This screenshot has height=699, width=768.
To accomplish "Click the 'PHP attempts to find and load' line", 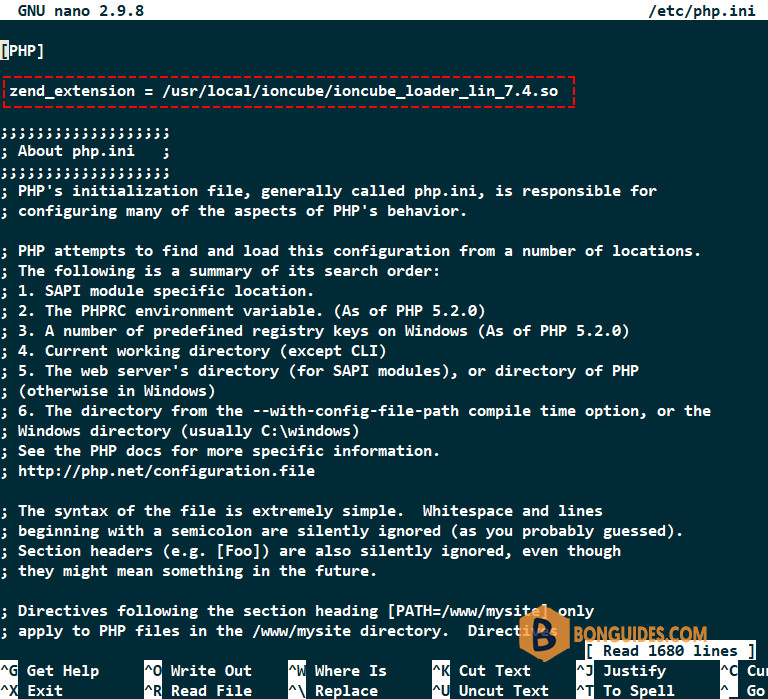I will pos(351,251).
